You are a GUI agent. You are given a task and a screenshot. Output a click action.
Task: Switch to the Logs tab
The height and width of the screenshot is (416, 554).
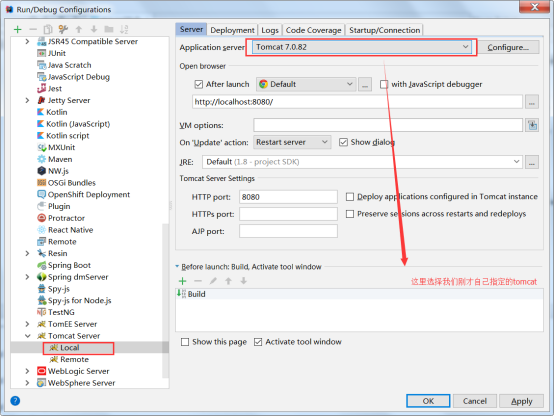click(x=270, y=30)
